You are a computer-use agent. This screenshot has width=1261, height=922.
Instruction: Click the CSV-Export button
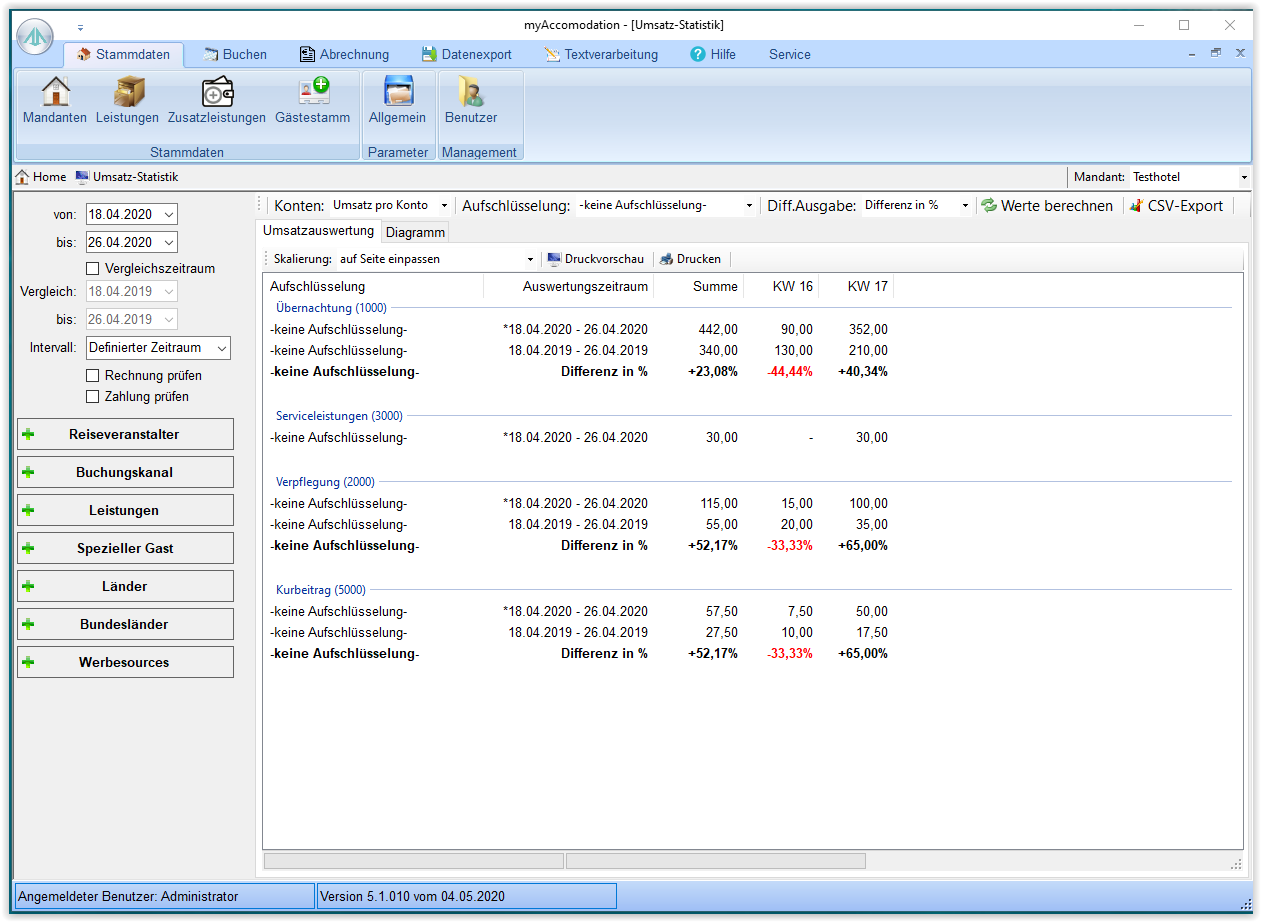tap(1176, 205)
